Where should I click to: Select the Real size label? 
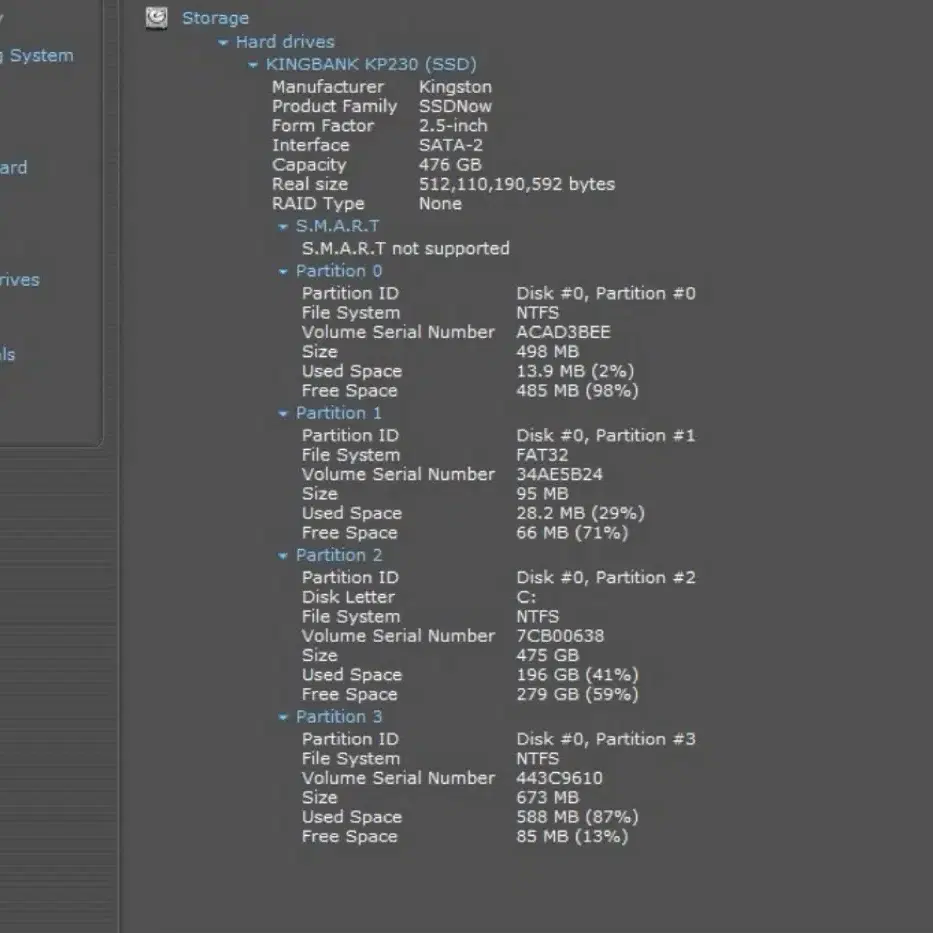(310, 184)
